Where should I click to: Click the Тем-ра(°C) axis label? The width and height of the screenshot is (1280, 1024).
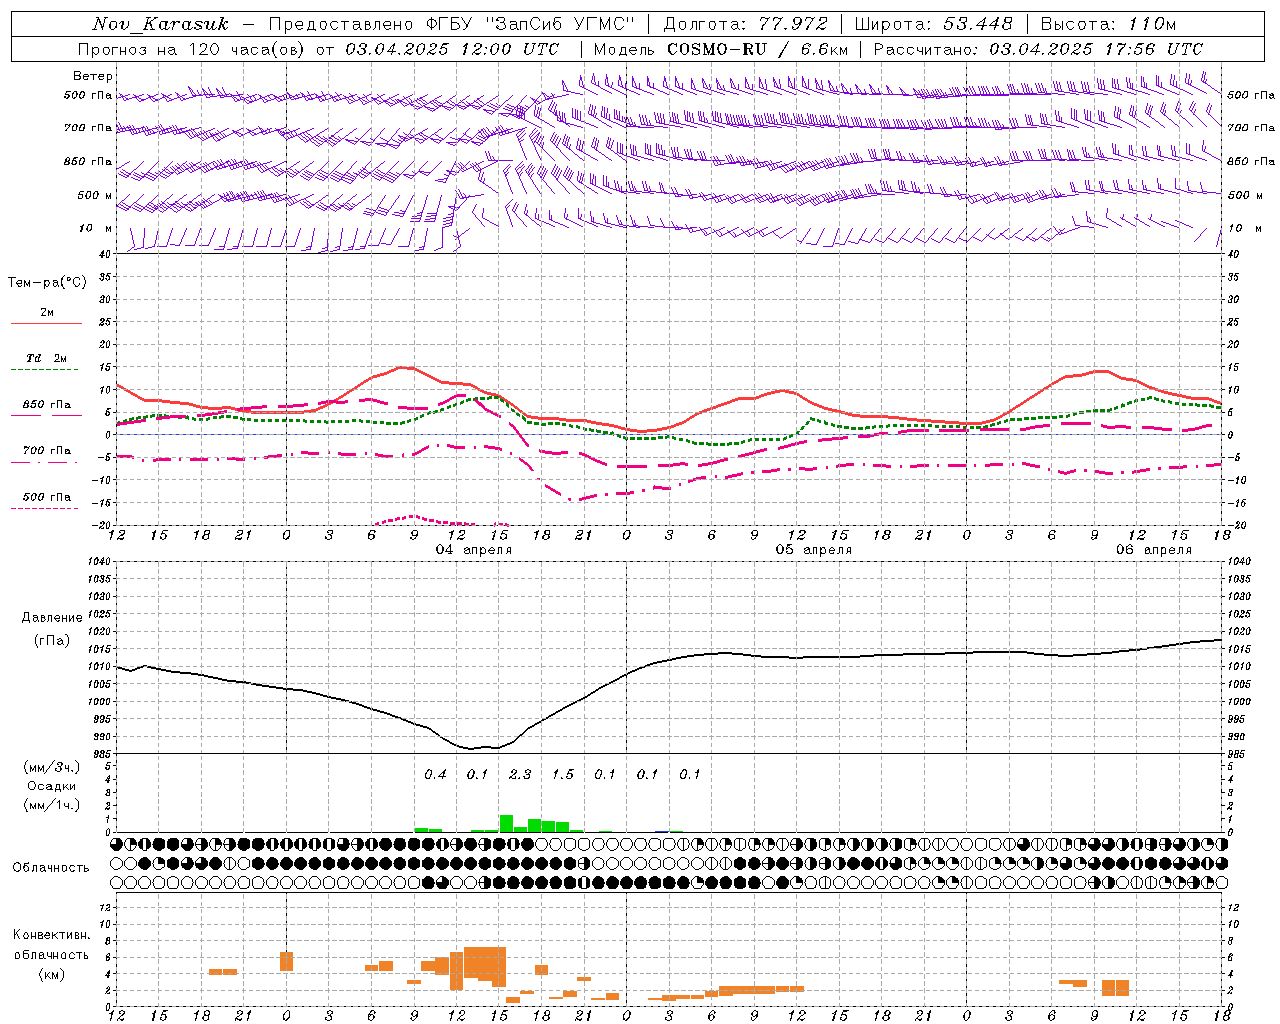click(x=47, y=283)
